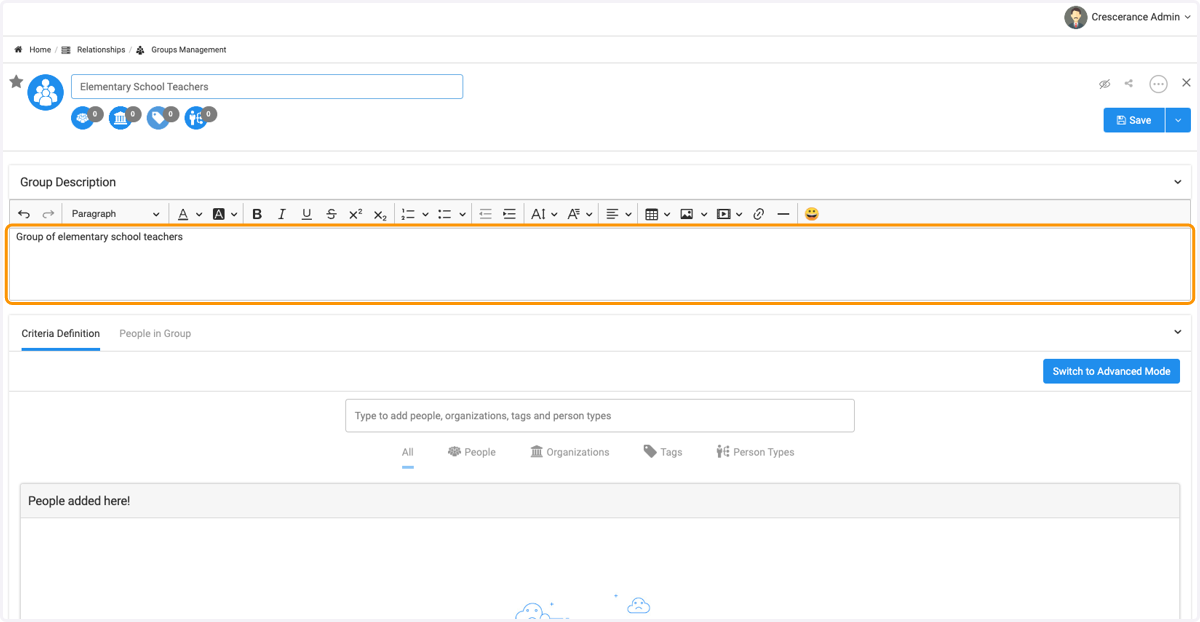This screenshot has height=622, width=1200.
Task: Close the group editor with X
Action: [x=1186, y=83]
